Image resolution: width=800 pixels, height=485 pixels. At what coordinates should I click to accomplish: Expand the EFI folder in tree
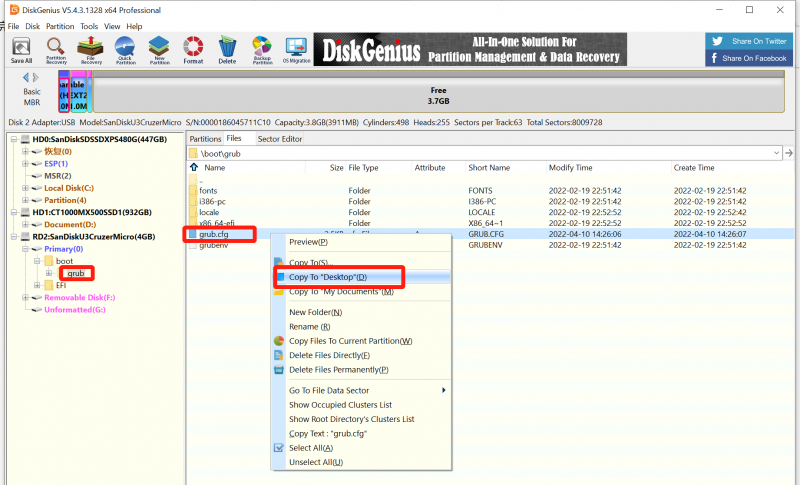(37, 285)
